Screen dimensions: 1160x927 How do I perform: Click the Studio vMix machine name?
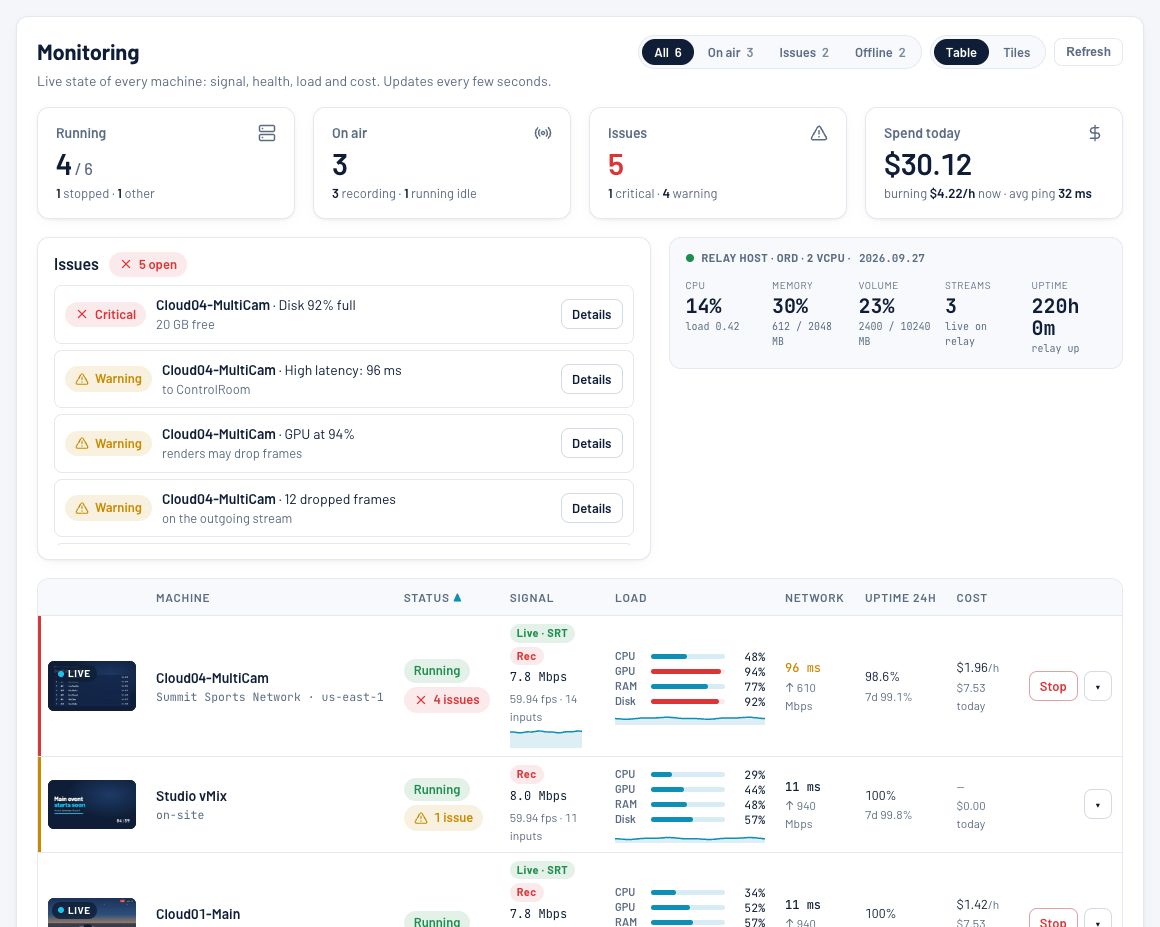[192, 796]
